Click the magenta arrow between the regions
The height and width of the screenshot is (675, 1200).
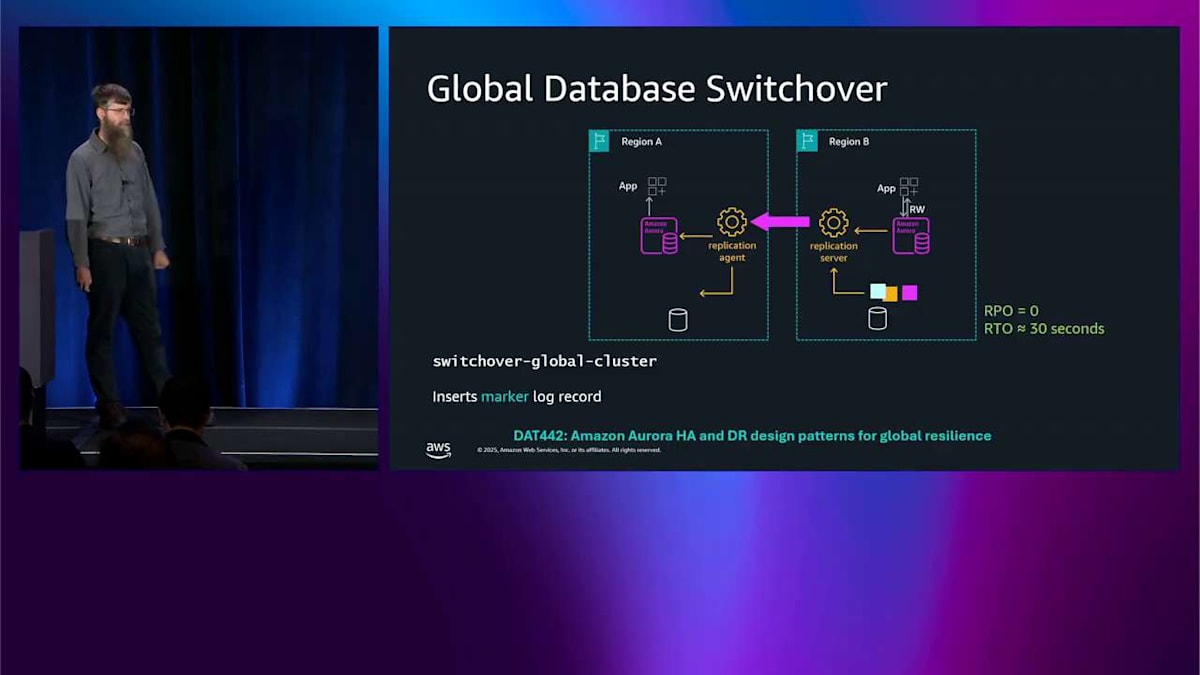click(x=780, y=222)
